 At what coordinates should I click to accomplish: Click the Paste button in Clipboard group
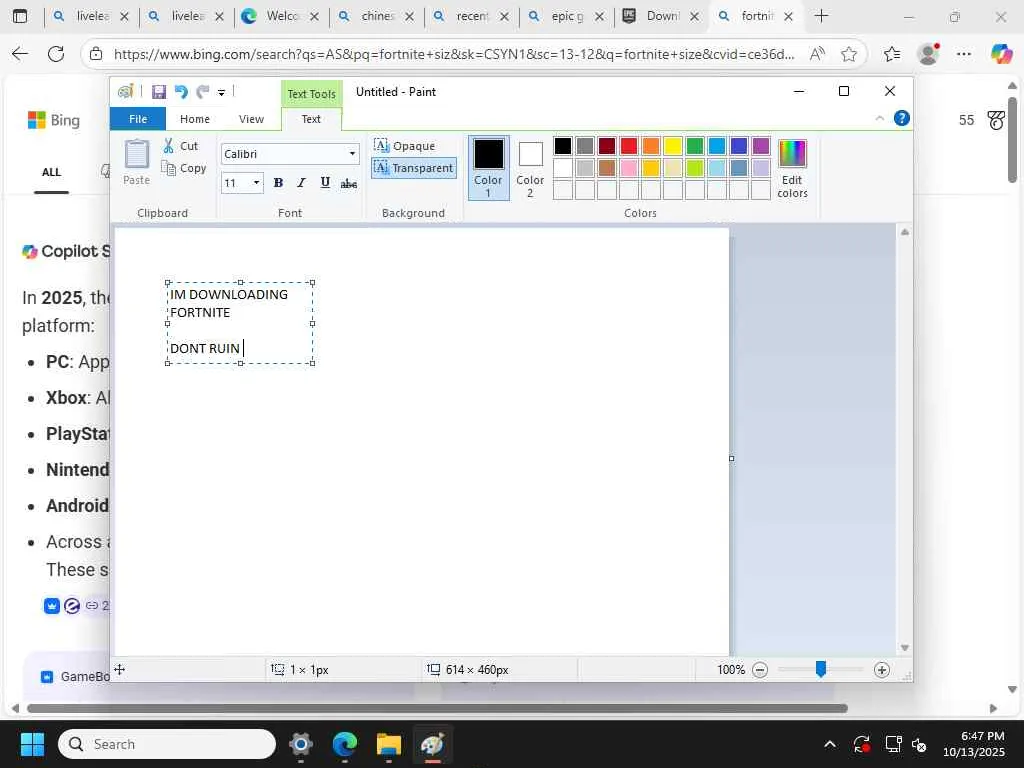point(136,163)
